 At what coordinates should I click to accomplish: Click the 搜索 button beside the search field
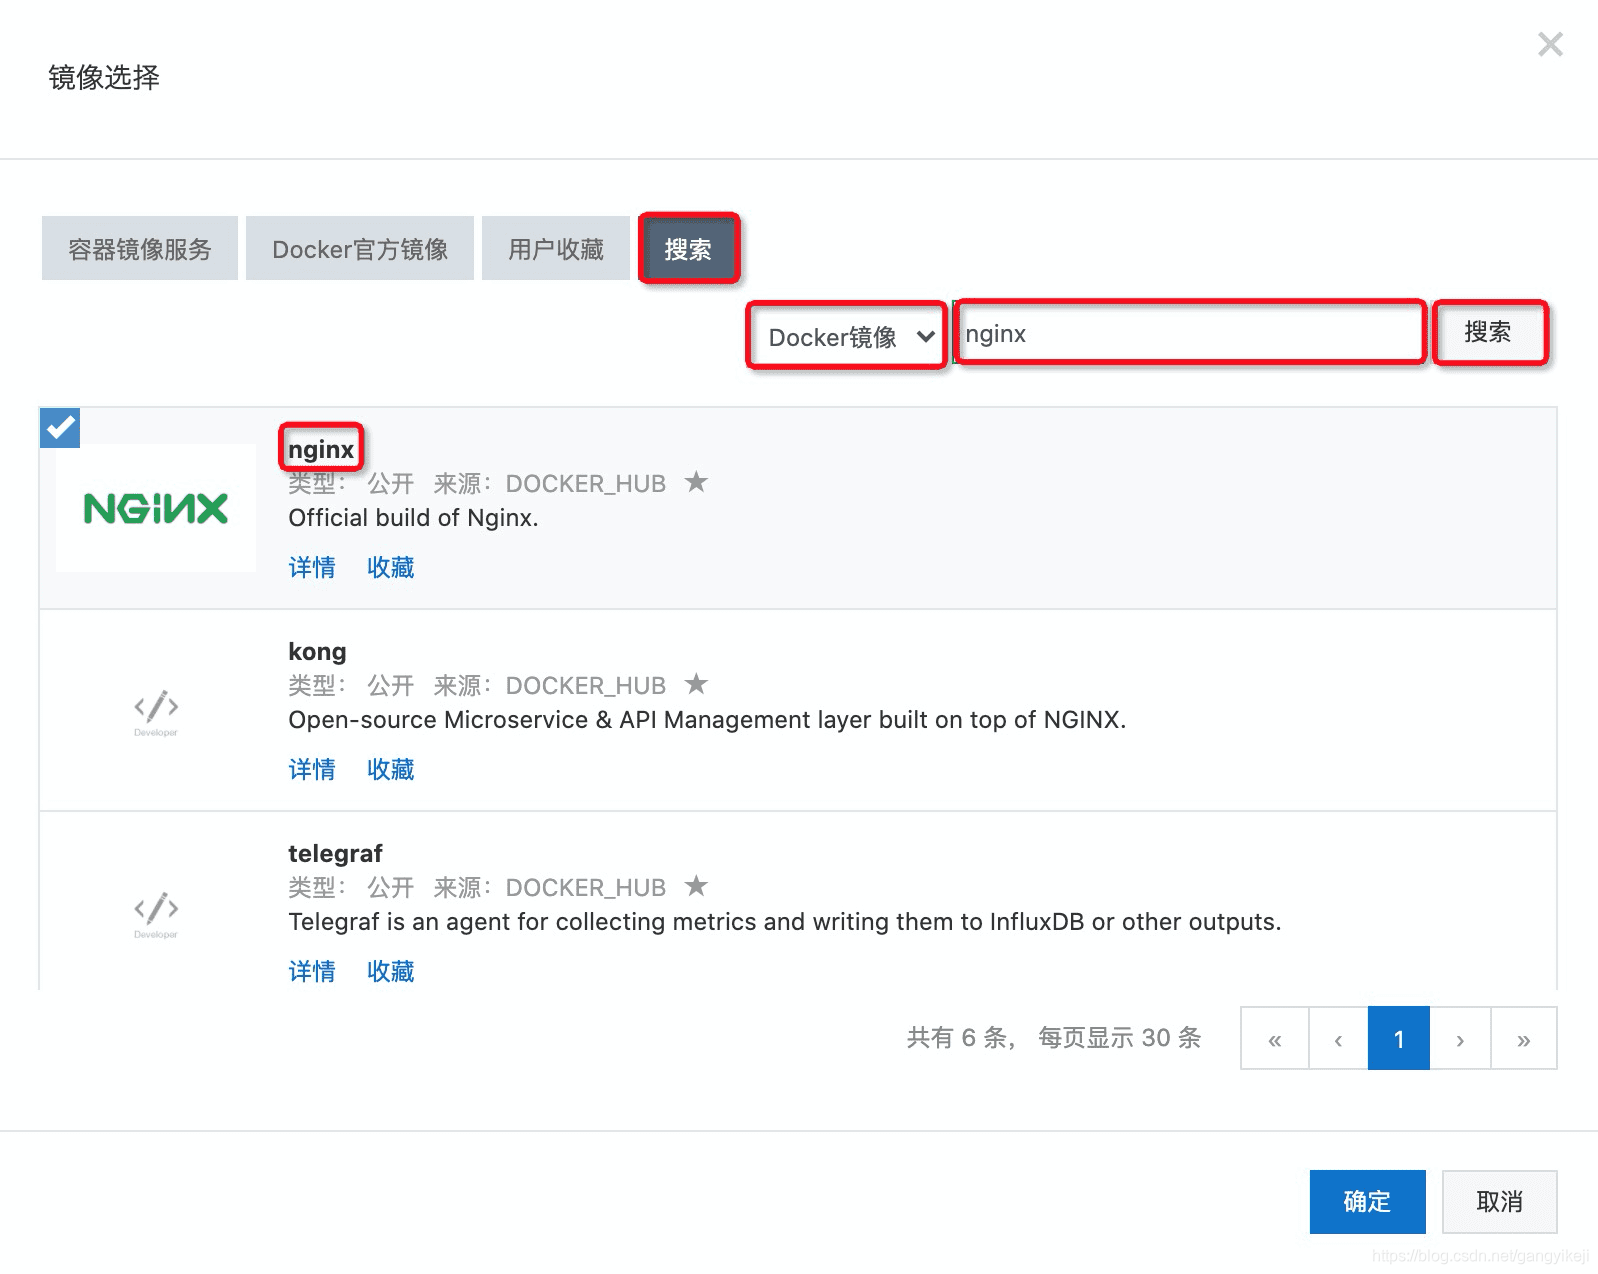1490,332
